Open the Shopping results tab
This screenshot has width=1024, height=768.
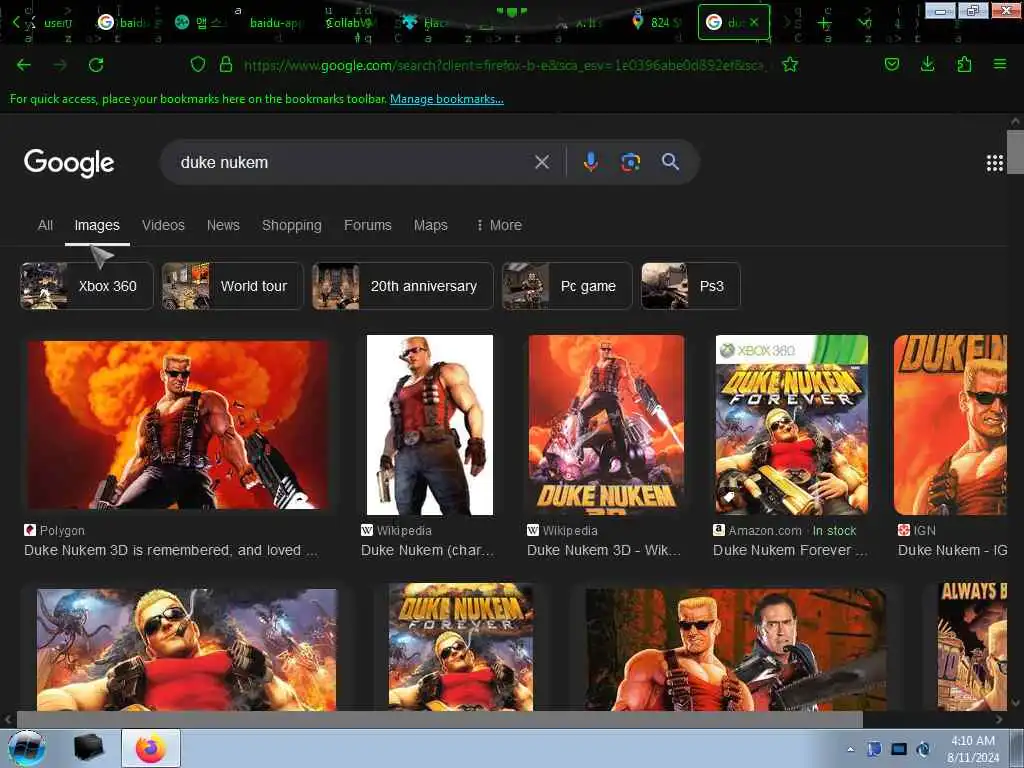point(291,225)
